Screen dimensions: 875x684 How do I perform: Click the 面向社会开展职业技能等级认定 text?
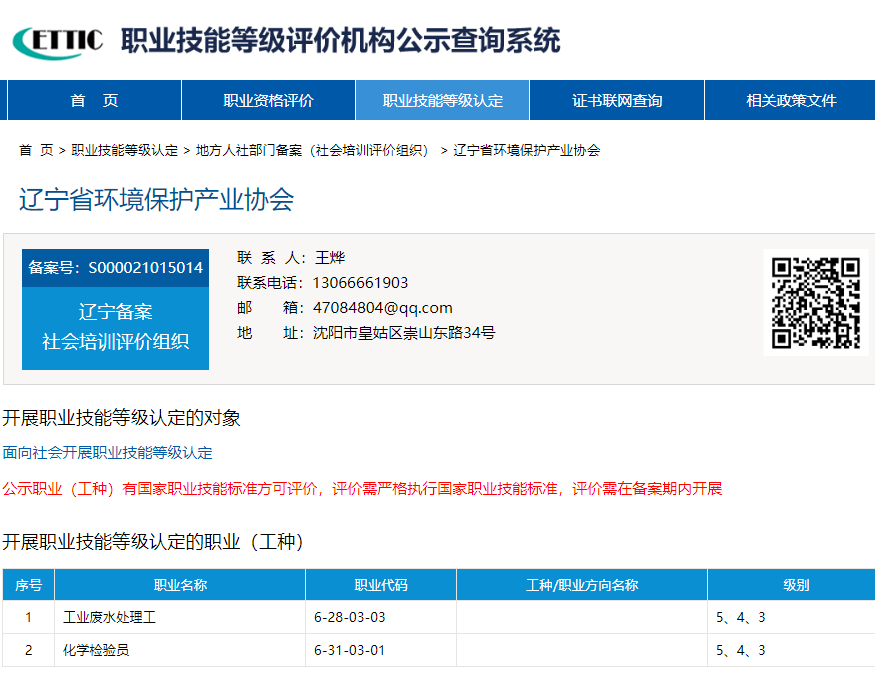(107, 453)
